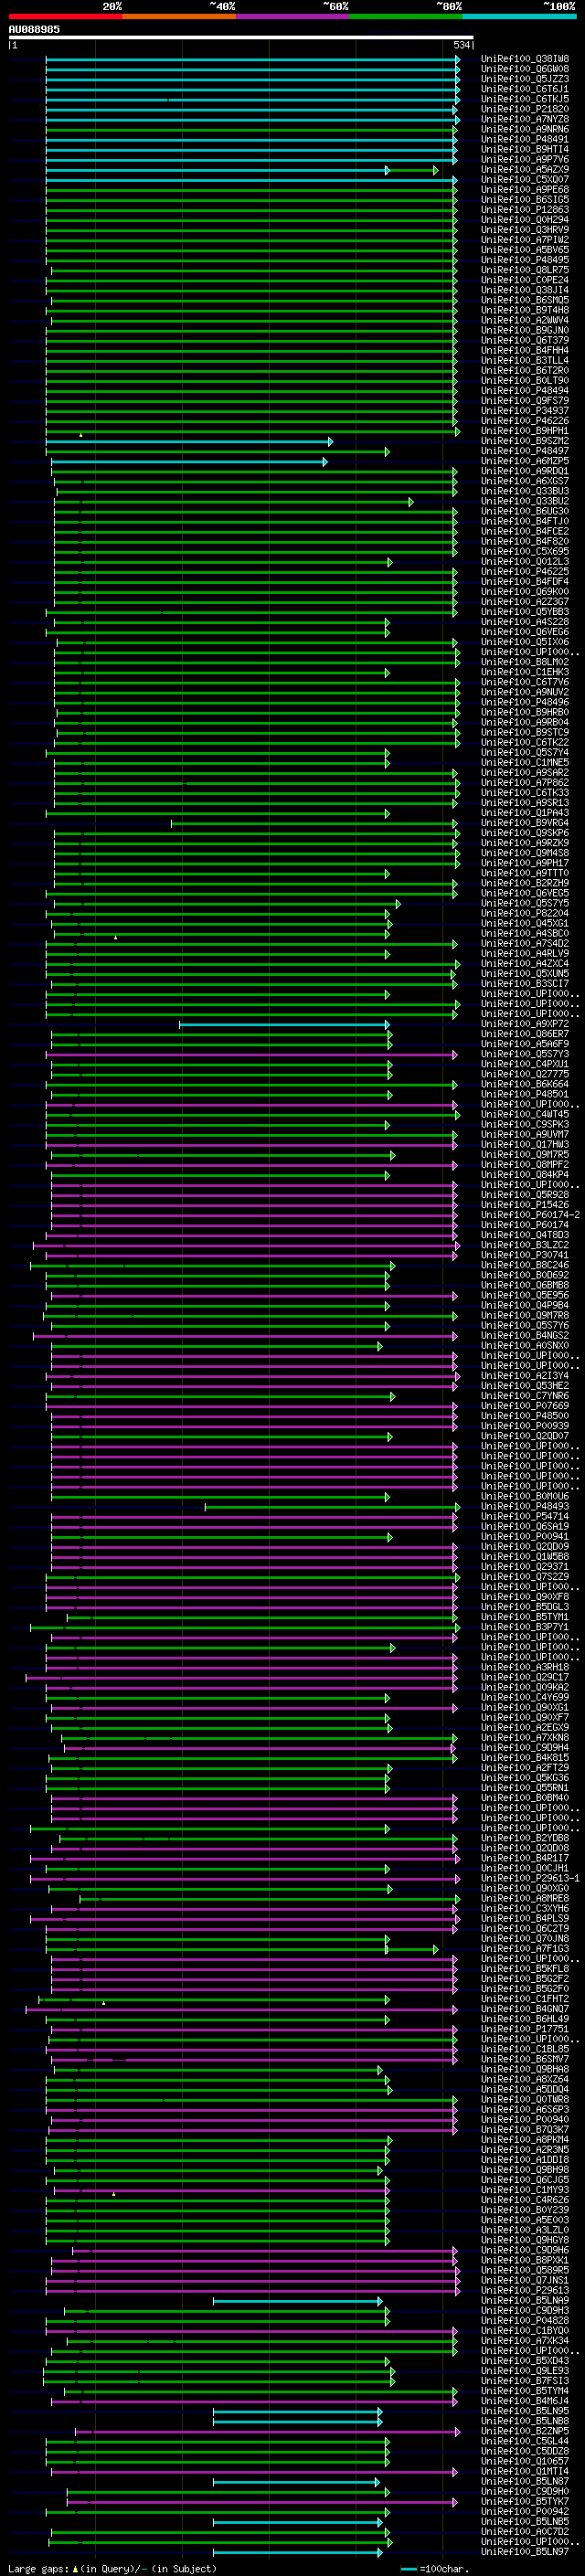Screen dimensions: 585x2576
Task: Select label UniRef100_Q86ER7
Action: click(x=525, y=1035)
